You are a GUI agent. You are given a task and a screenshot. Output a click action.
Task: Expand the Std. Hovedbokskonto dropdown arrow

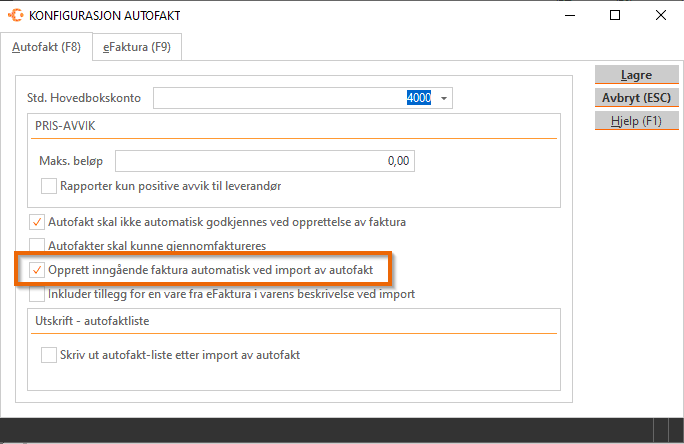click(444, 98)
